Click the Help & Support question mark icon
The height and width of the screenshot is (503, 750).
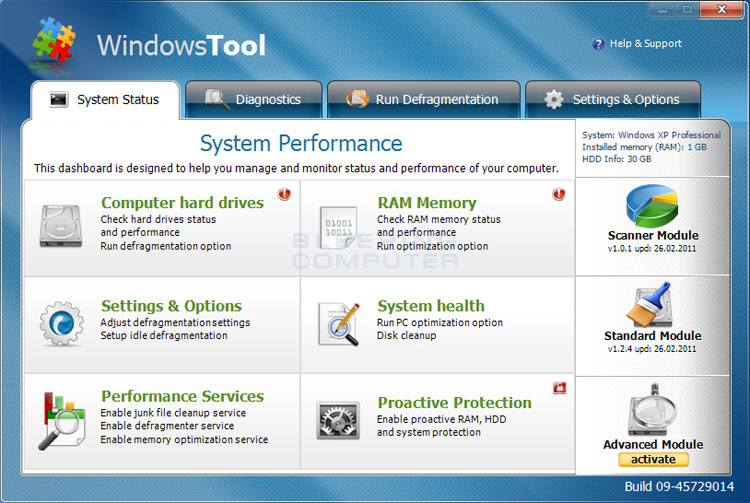point(598,44)
